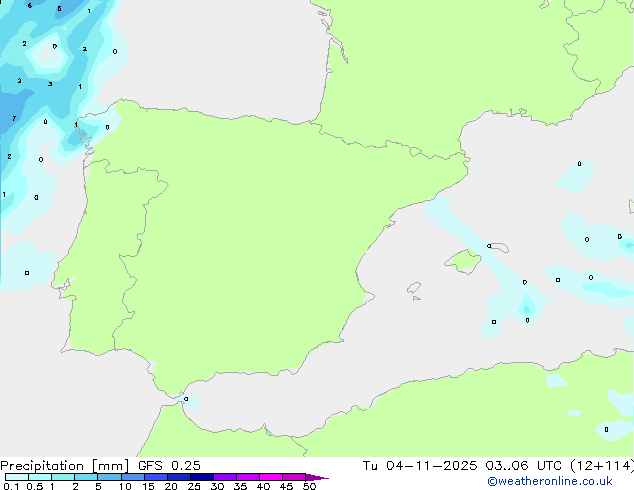This screenshot has width=634, height=490.
Task: Click the Menorca island outline
Action: (499, 247)
